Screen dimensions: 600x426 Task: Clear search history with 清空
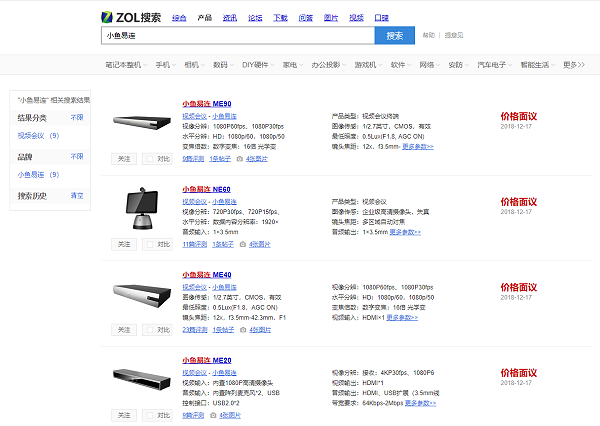click(x=77, y=196)
